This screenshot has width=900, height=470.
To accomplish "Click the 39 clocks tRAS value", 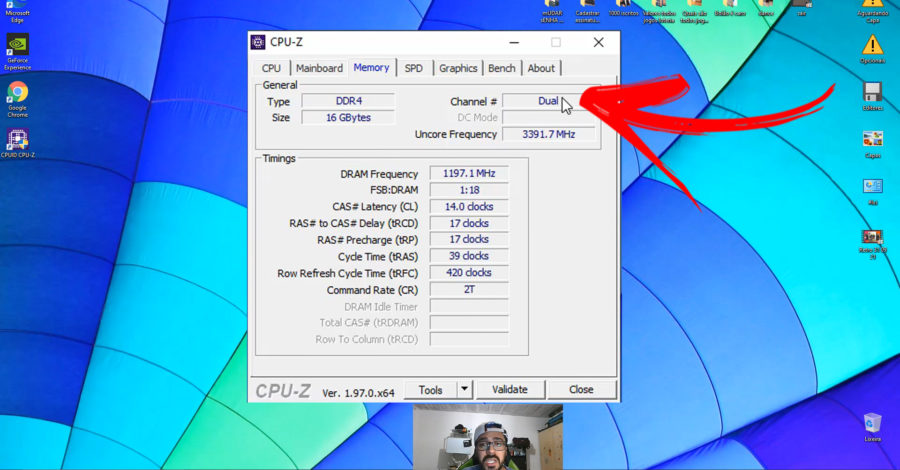I will point(469,256).
